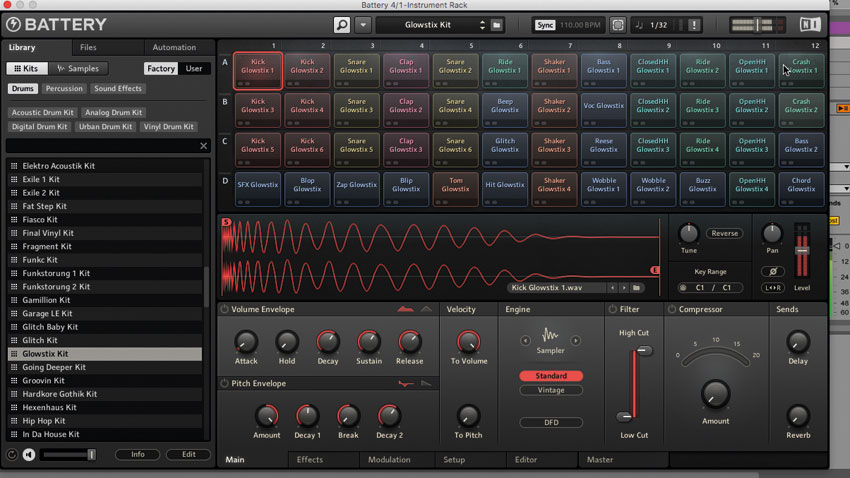The height and width of the screenshot is (478, 850).
Task: Toggle the Sync tempo button
Action: [x=545, y=25]
